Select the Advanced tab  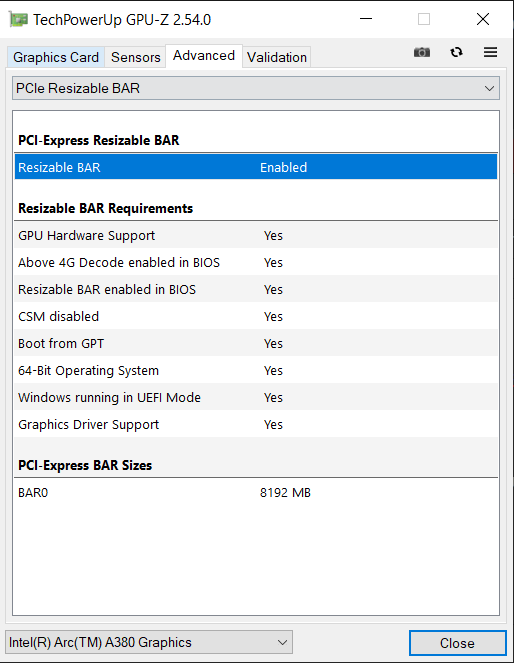click(204, 56)
